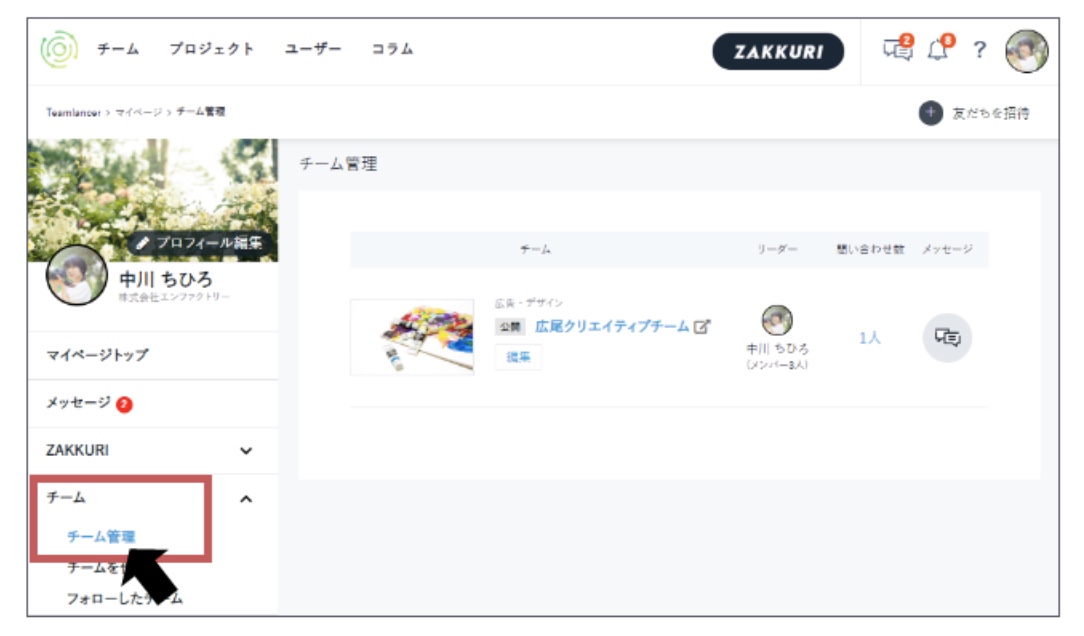
Task: Click the round message icon in team row
Action: pos(947,337)
